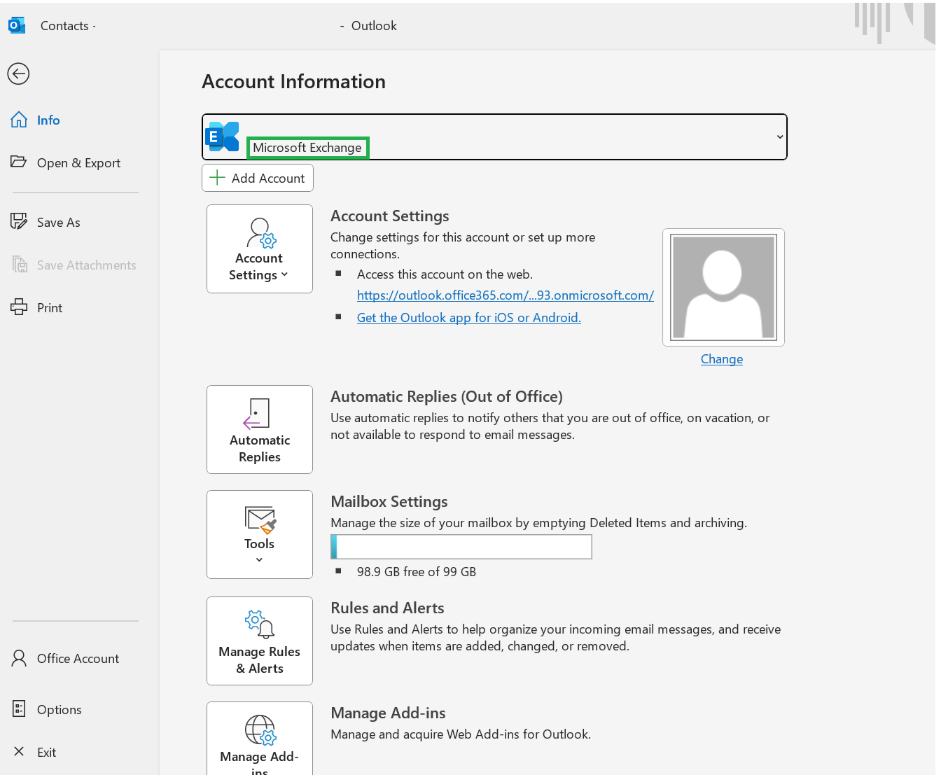Image resolution: width=936 pixels, height=775 pixels.
Task: Open the outlook.office365.com web access link
Action: click(x=504, y=295)
